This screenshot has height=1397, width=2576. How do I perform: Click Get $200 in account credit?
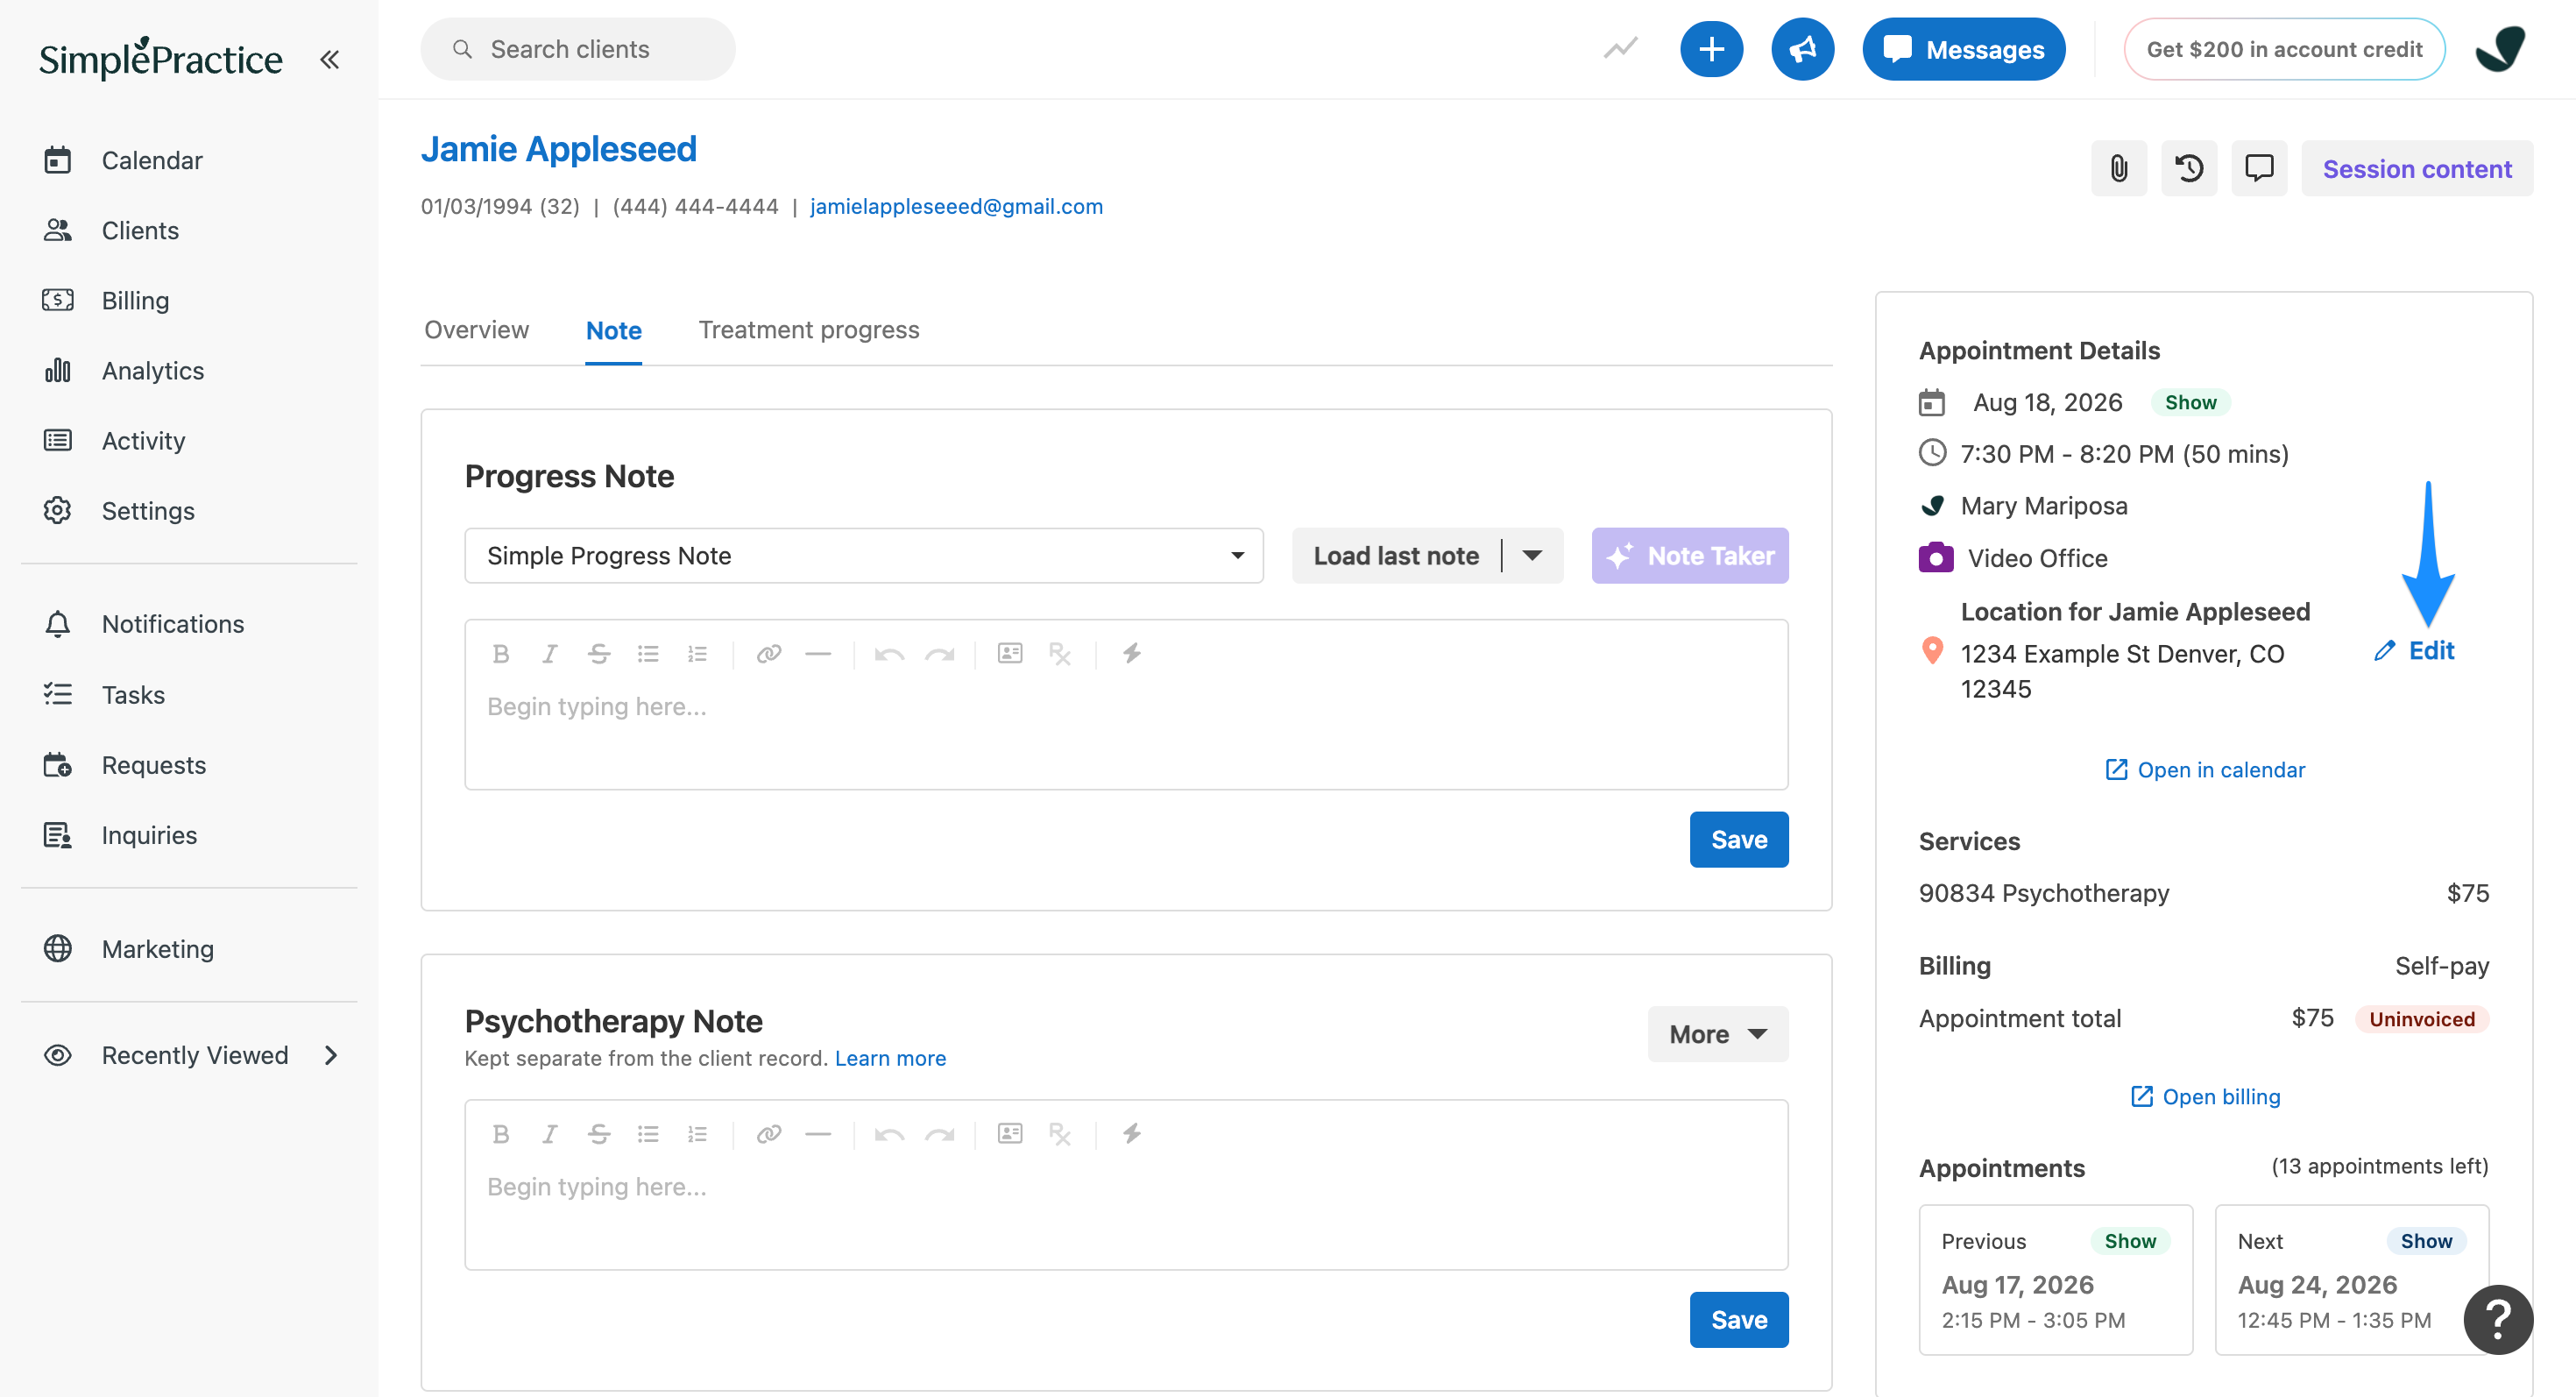coord(2284,49)
